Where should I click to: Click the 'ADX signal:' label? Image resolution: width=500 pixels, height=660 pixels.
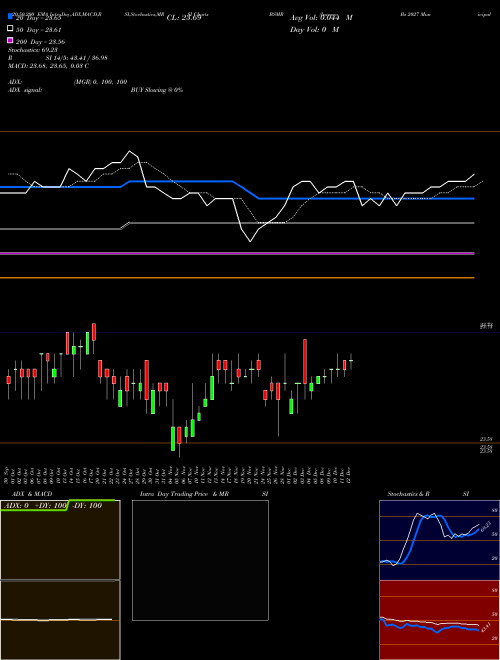(25, 90)
